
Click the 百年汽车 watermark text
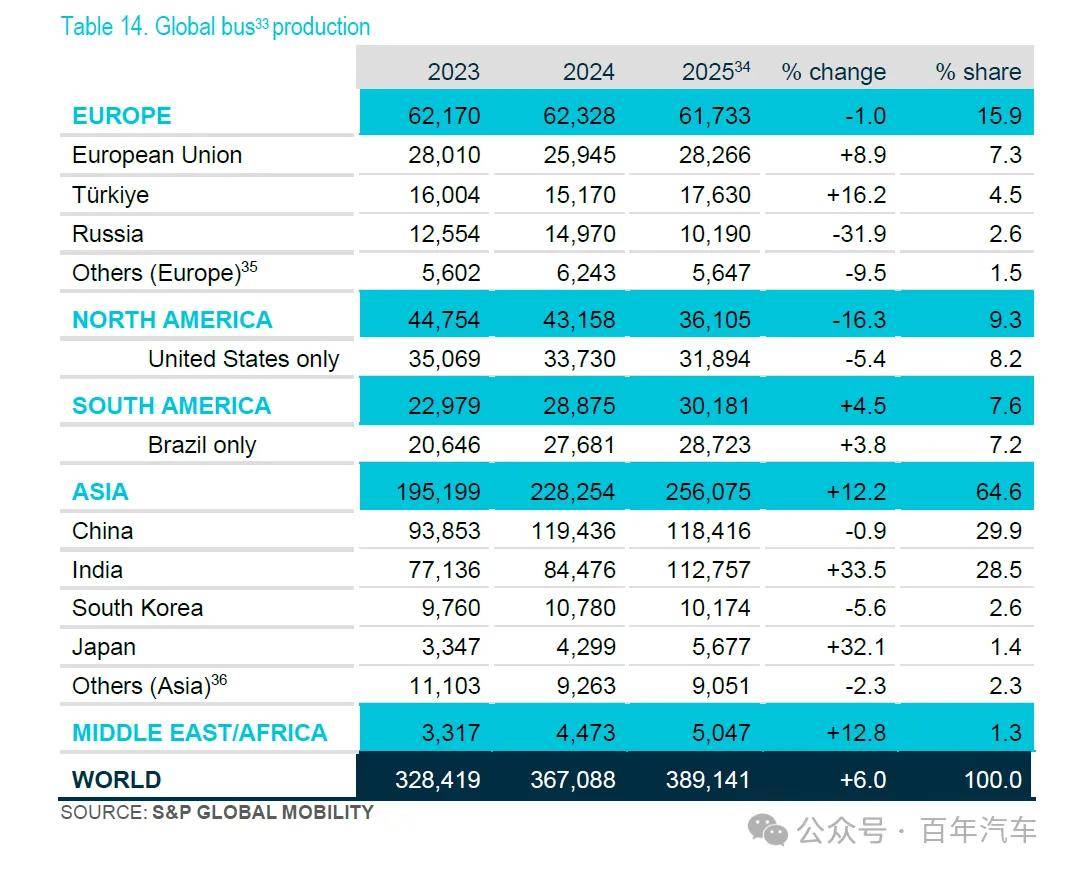click(978, 831)
